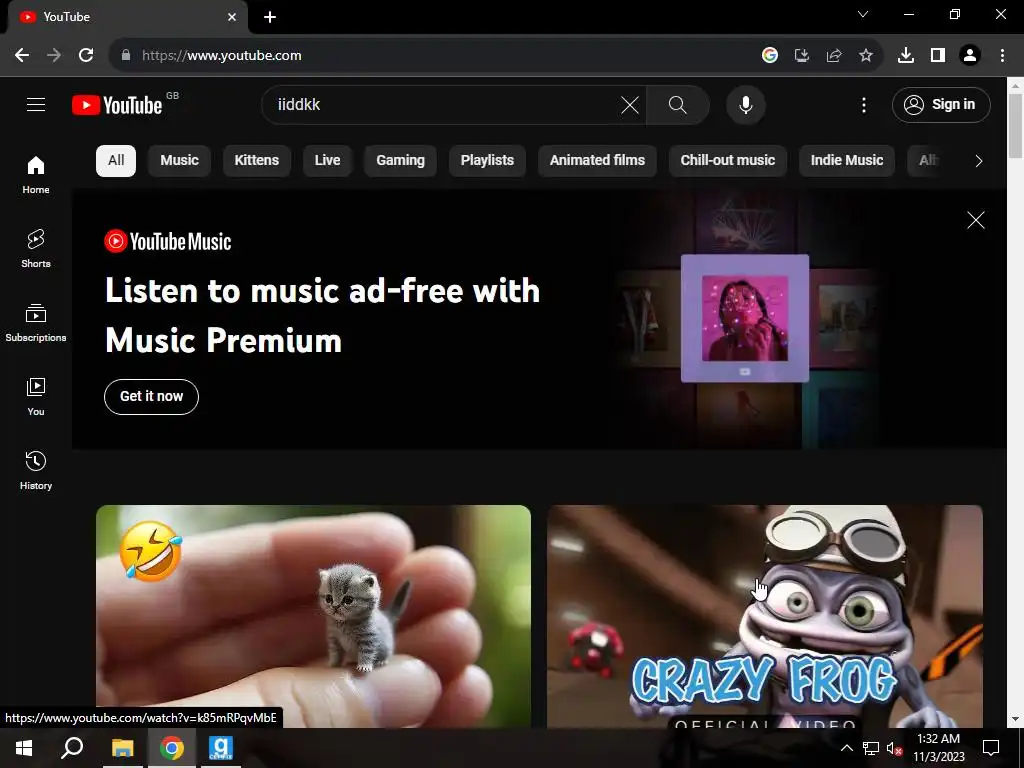Click the Chrome taskbar icon
This screenshot has width=1024, height=768.
172,748
